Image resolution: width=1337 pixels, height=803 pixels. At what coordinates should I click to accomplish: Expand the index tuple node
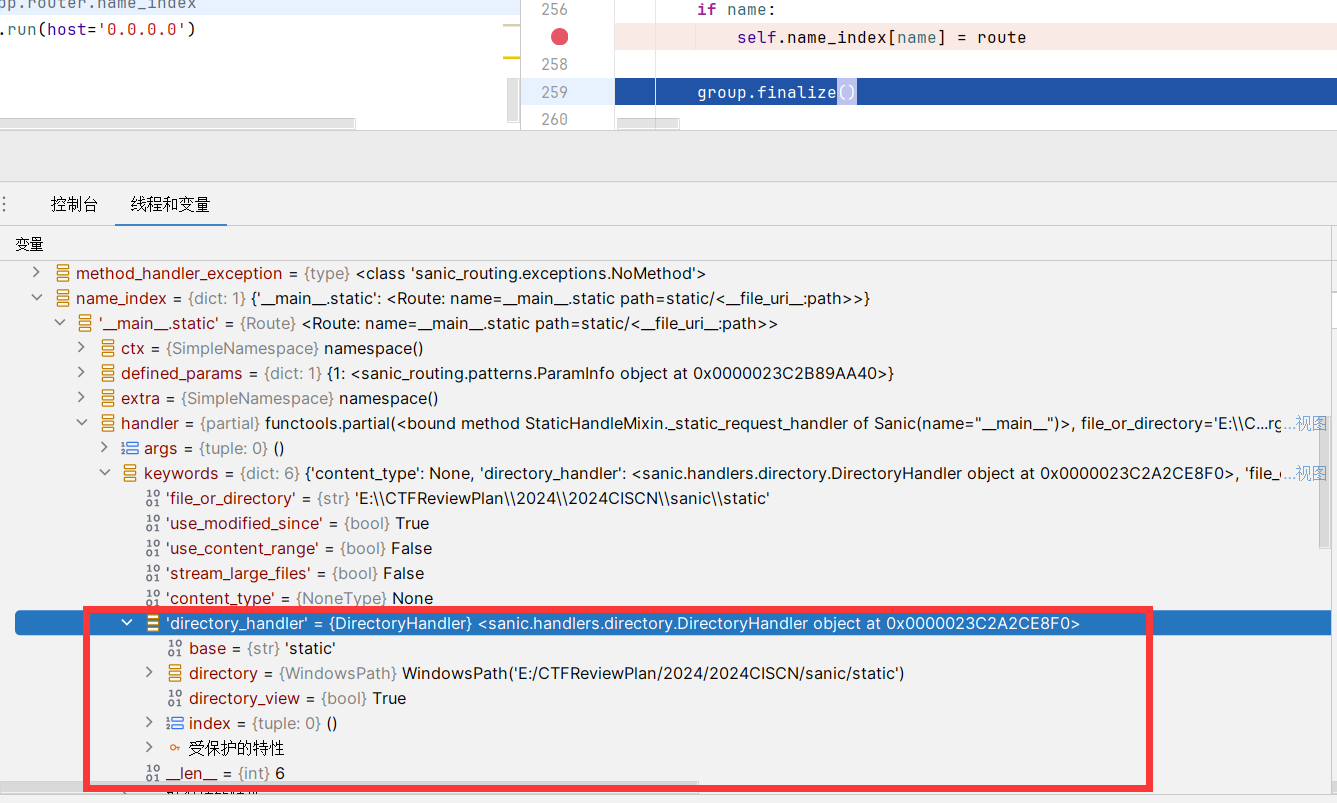(150, 723)
